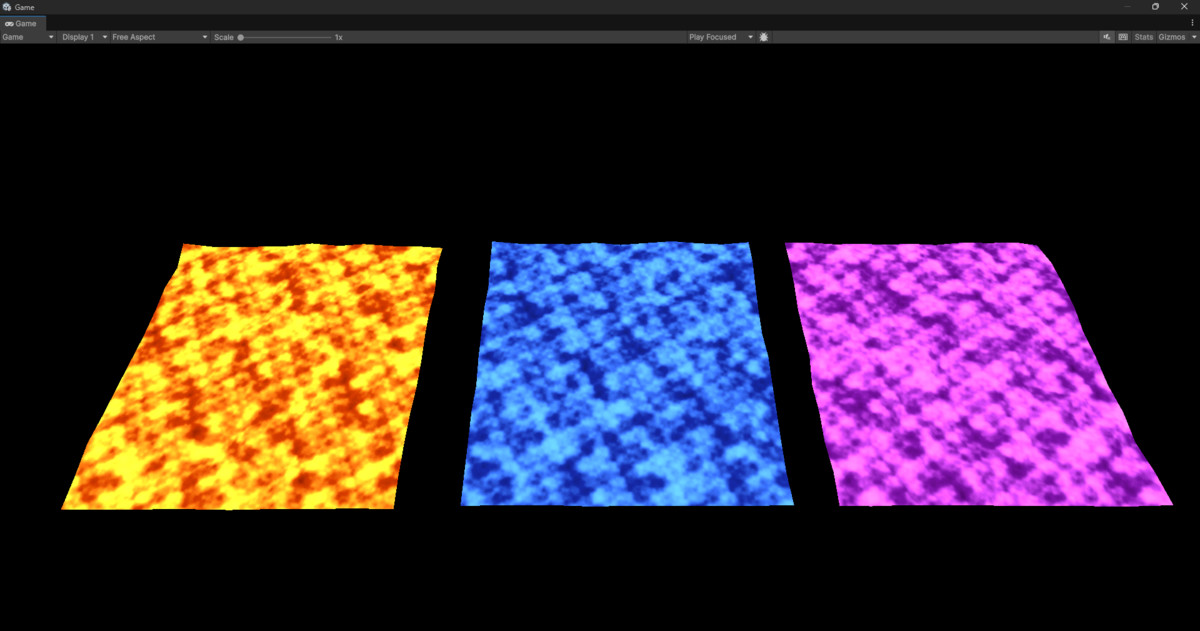Click the 1x scale value
Viewport: 1200px width, 631px height.
(338, 37)
